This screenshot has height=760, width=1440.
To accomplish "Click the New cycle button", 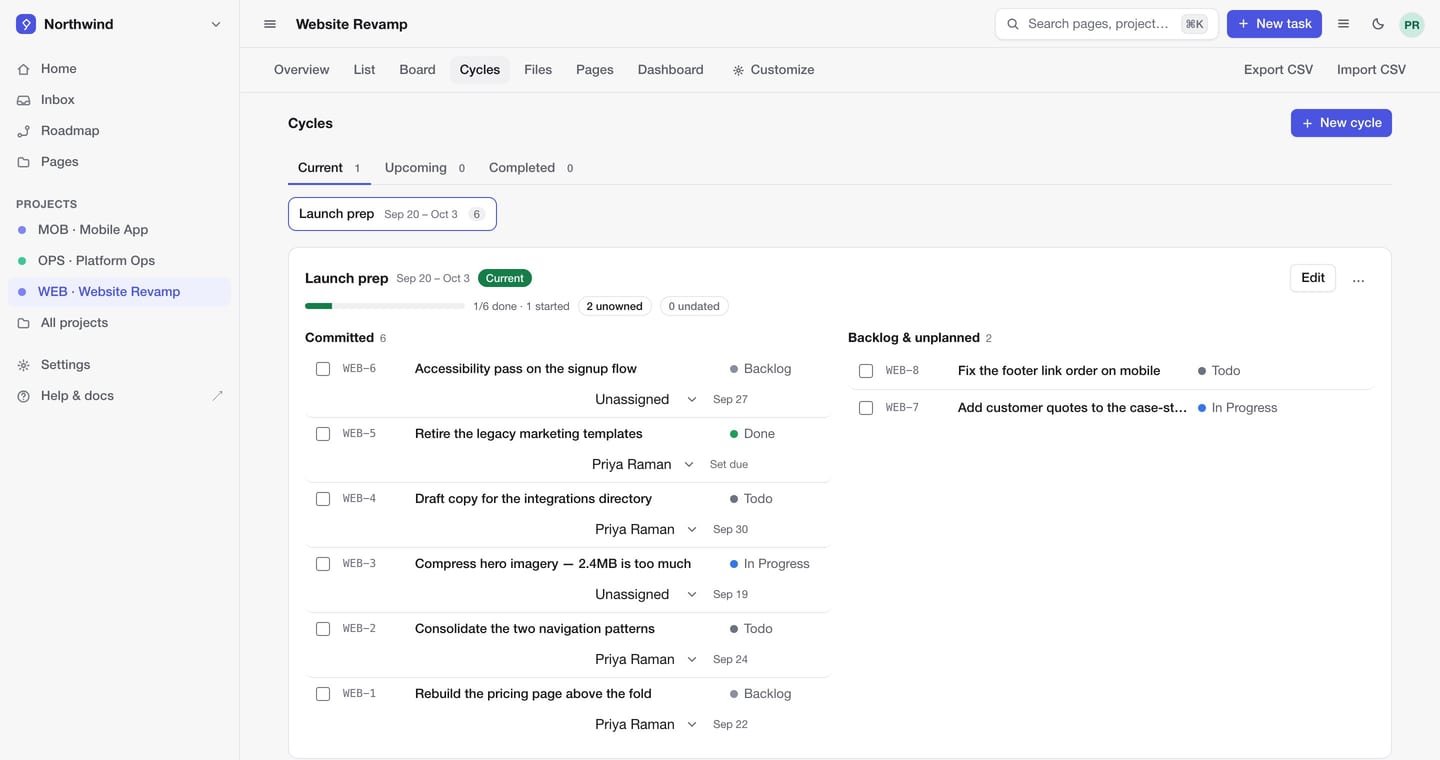I will click(x=1341, y=123).
